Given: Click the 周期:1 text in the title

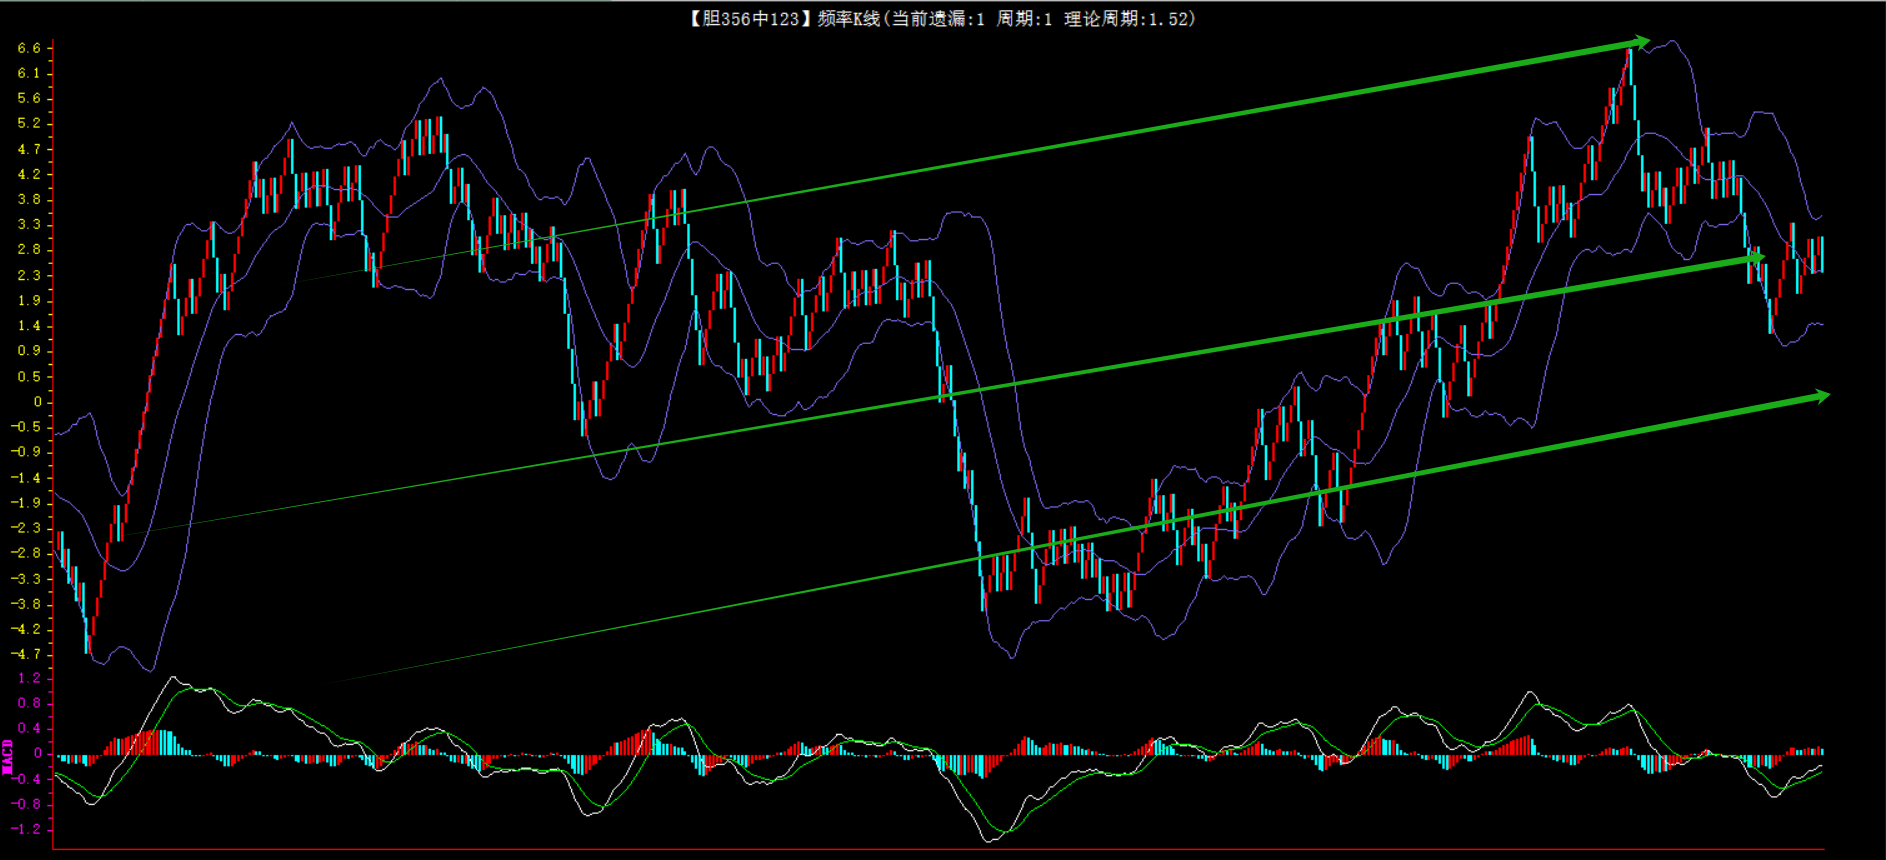Looking at the screenshot, I should click(x=1024, y=19).
